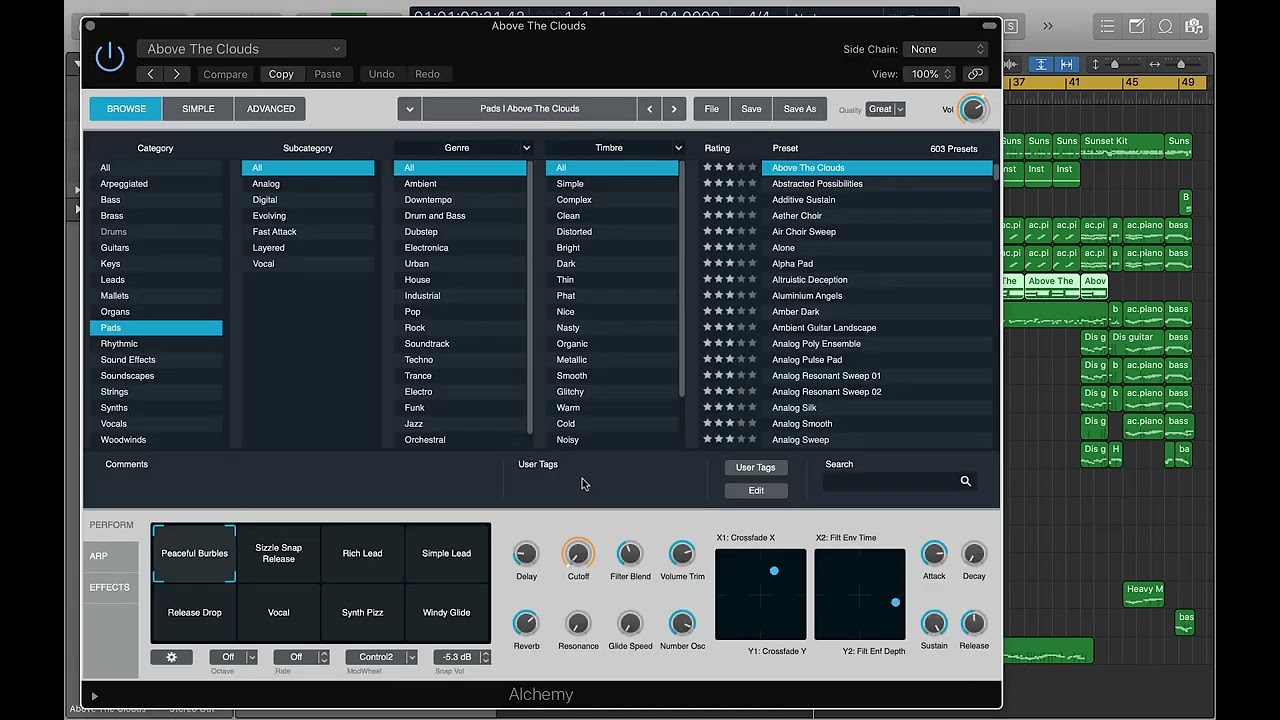Open the EFFECTS section tab
Viewport: 1280px width, 720px height.
click(x=109, y=587)
